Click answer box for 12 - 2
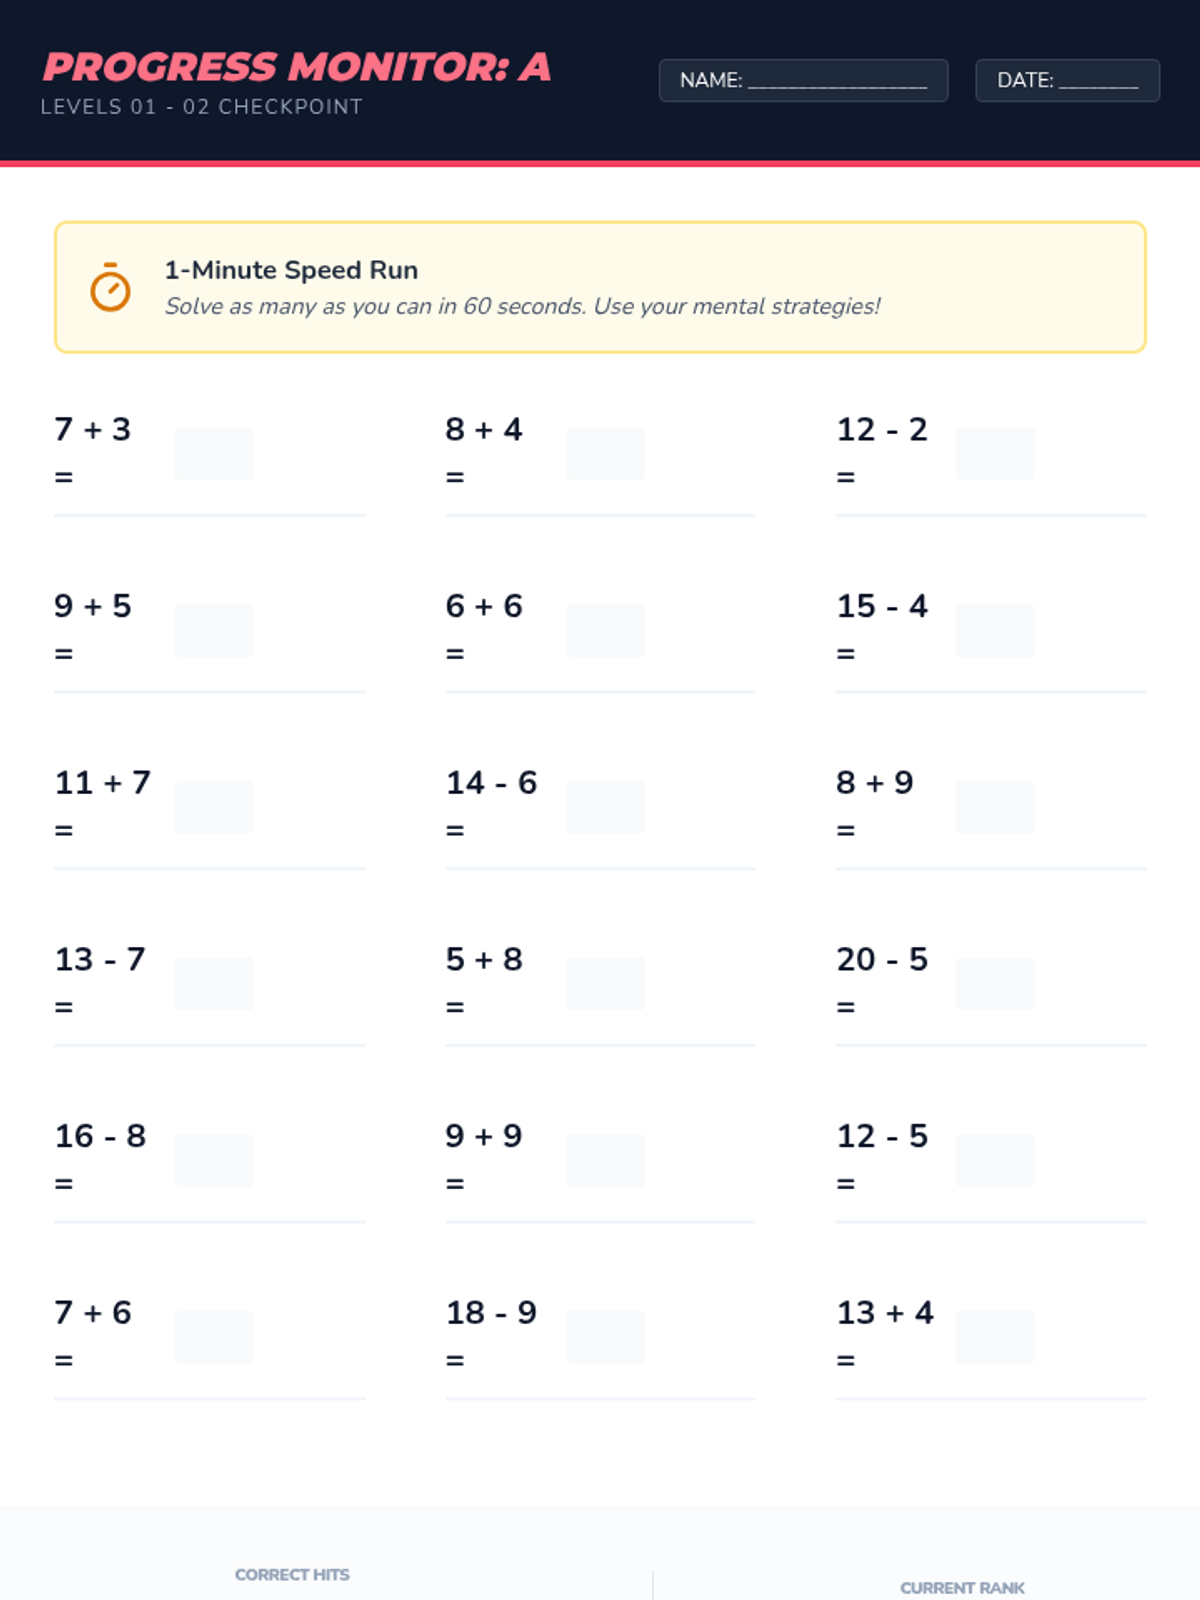1200x1600 pixels. 995,453
